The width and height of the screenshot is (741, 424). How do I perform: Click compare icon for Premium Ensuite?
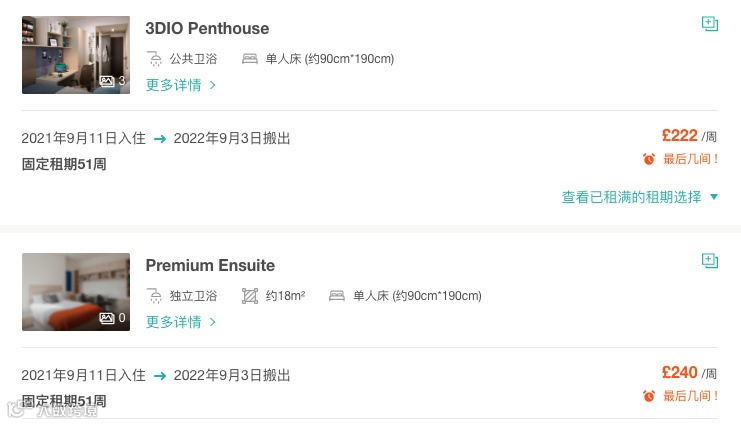tap(709, 261)
